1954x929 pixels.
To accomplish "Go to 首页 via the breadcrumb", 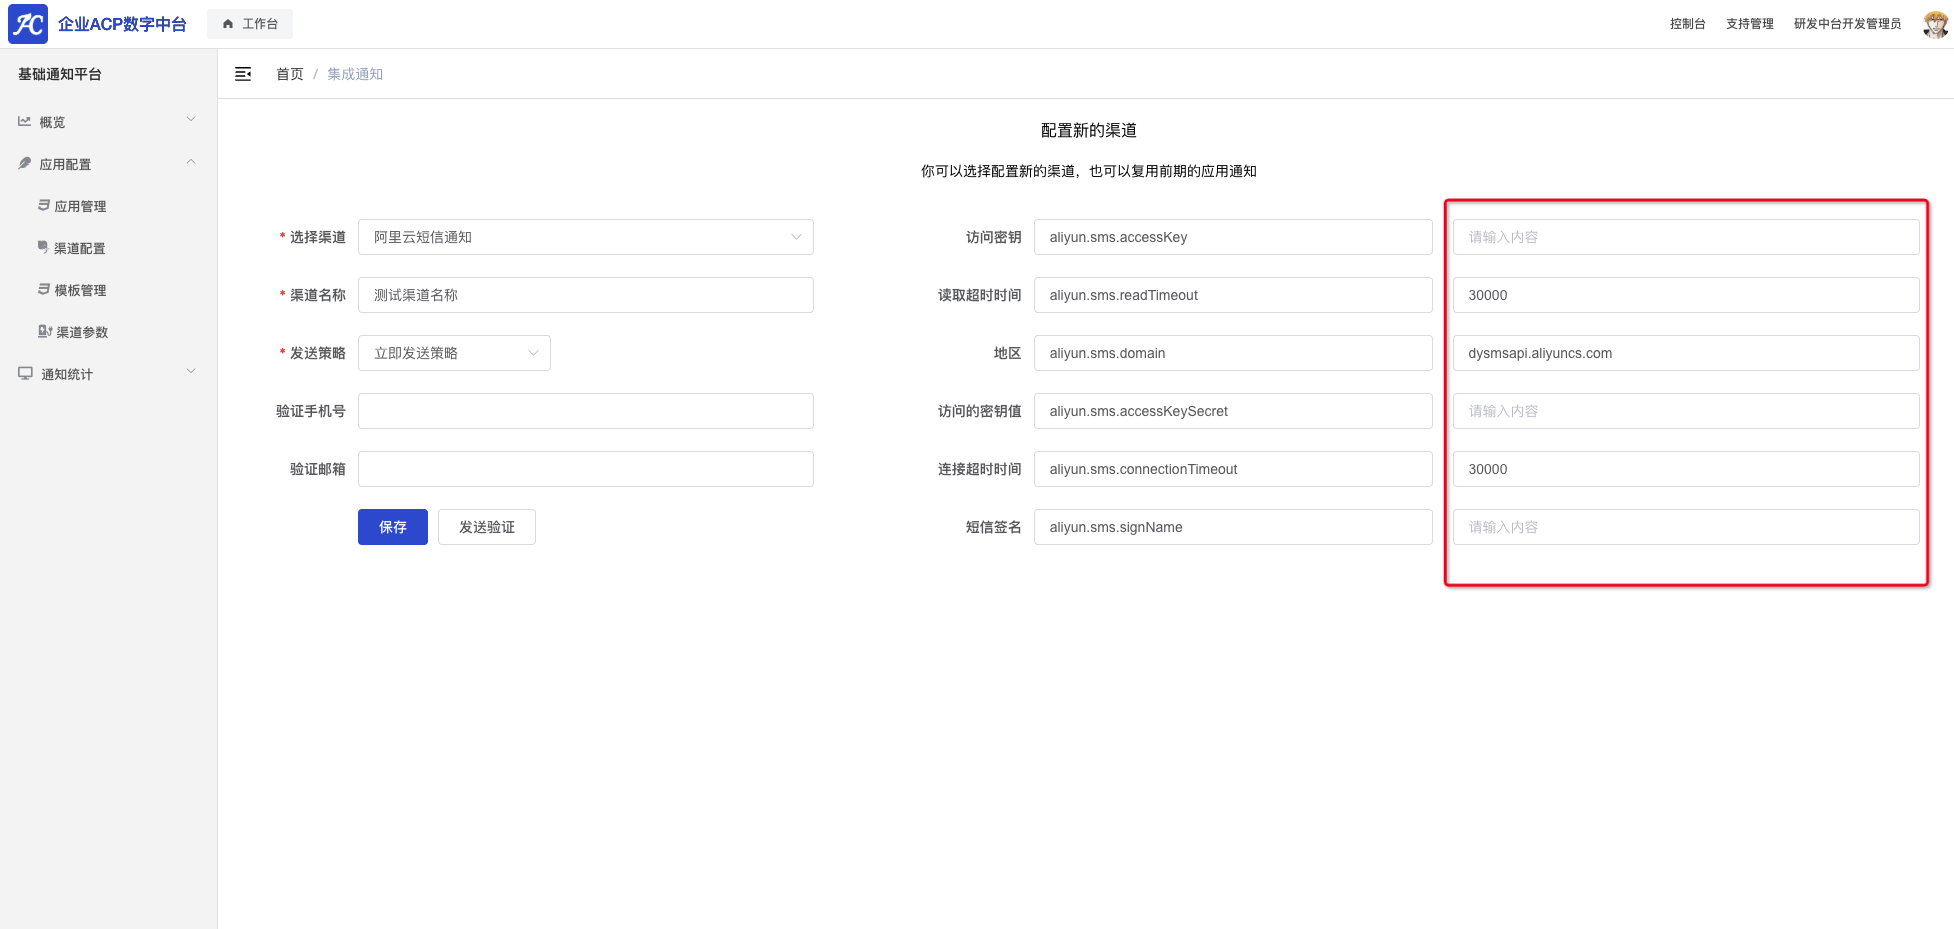I will (x=289, y=74).
